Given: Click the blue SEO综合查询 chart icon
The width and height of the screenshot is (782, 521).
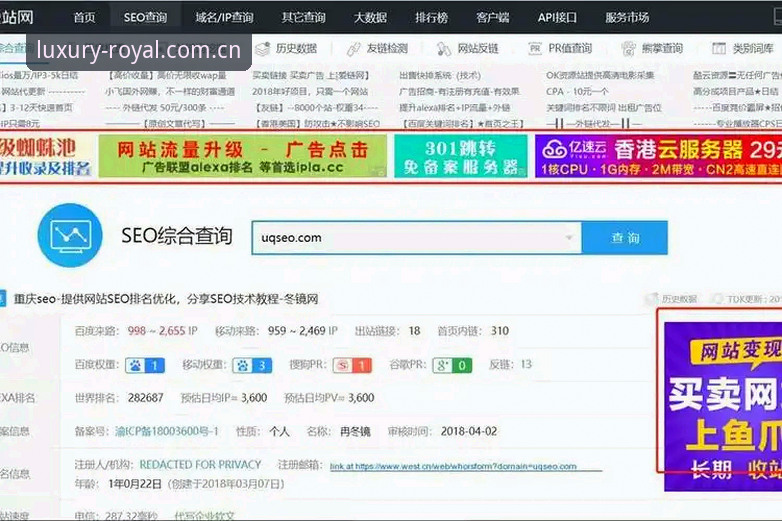Looking at the screenshot, I should click(70, 235).
